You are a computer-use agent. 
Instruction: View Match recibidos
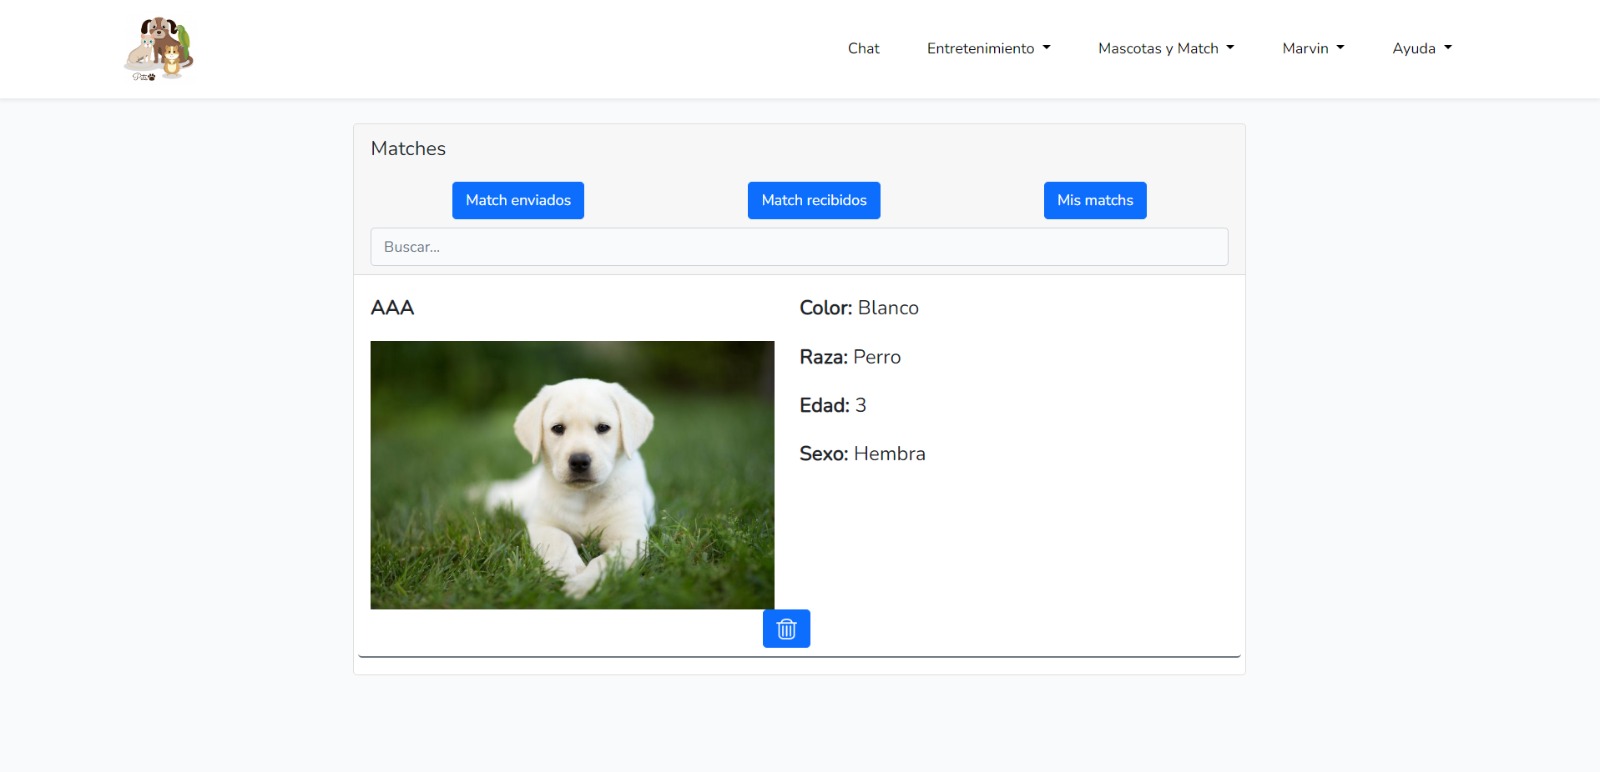pyautogui.click(x=814, y=200)
